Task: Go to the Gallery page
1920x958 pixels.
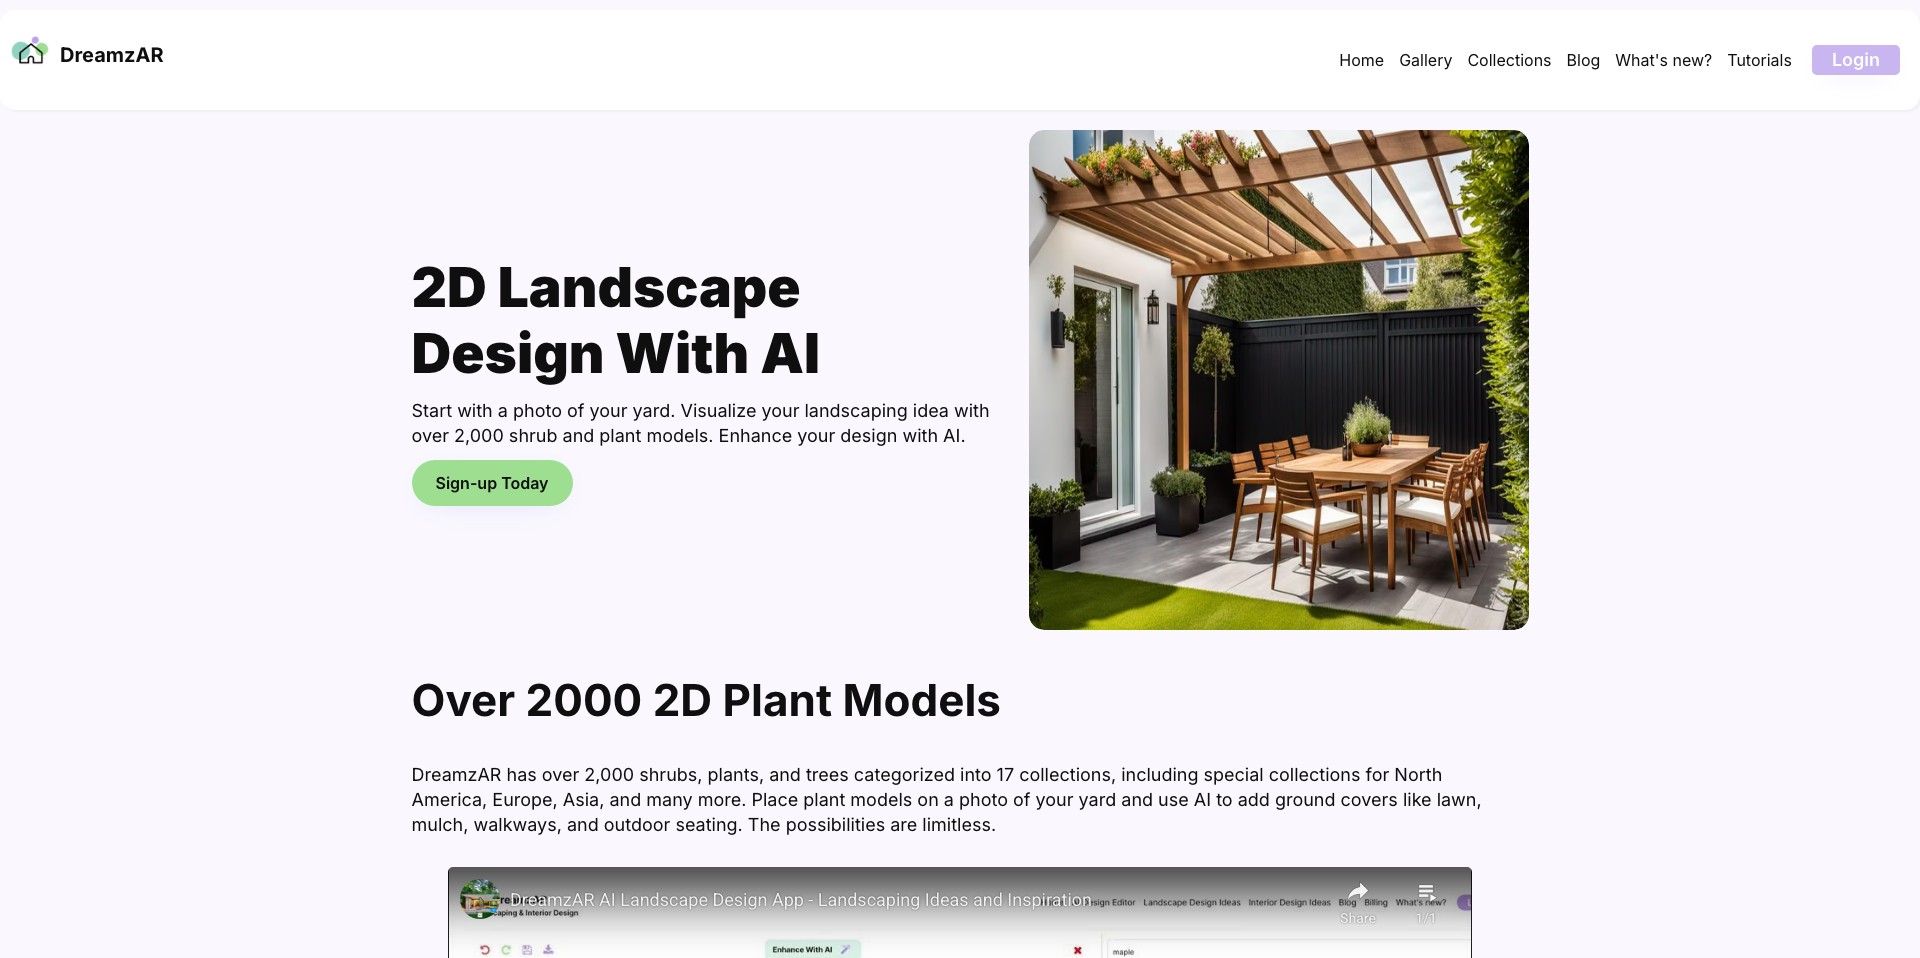Action: [1425, 60]
